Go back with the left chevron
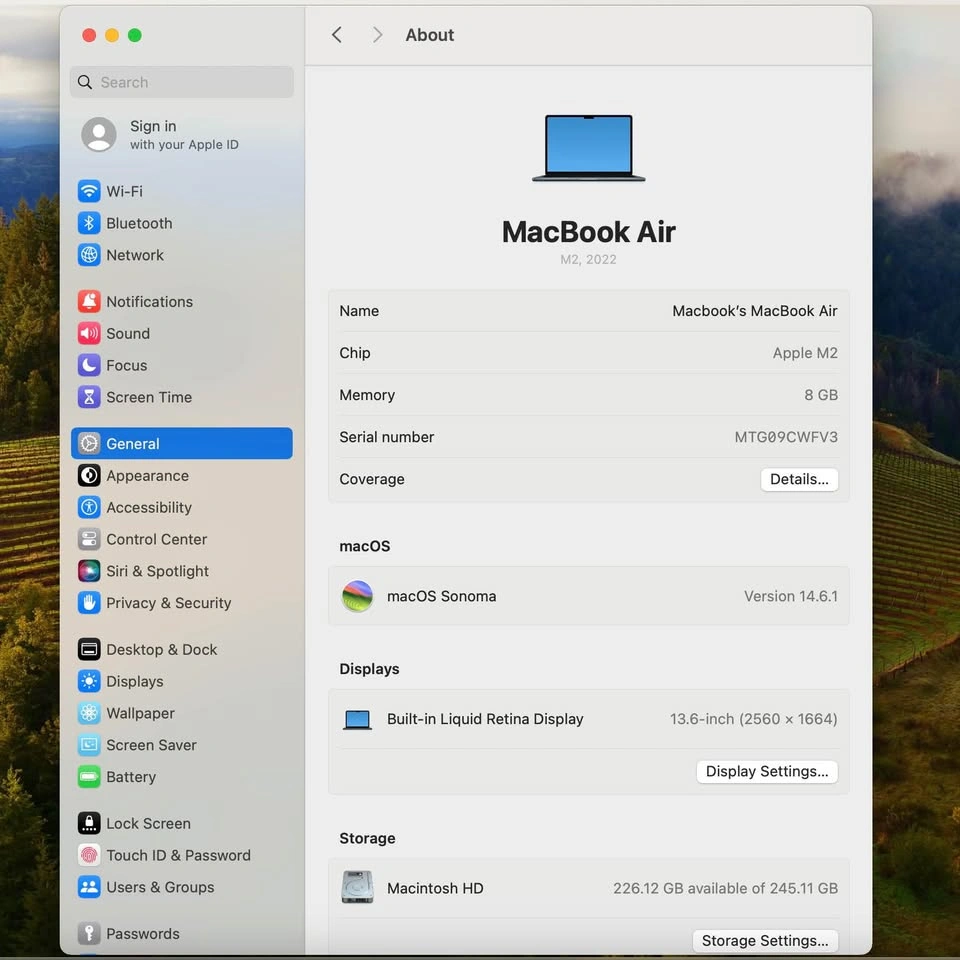 click(337, 35)
